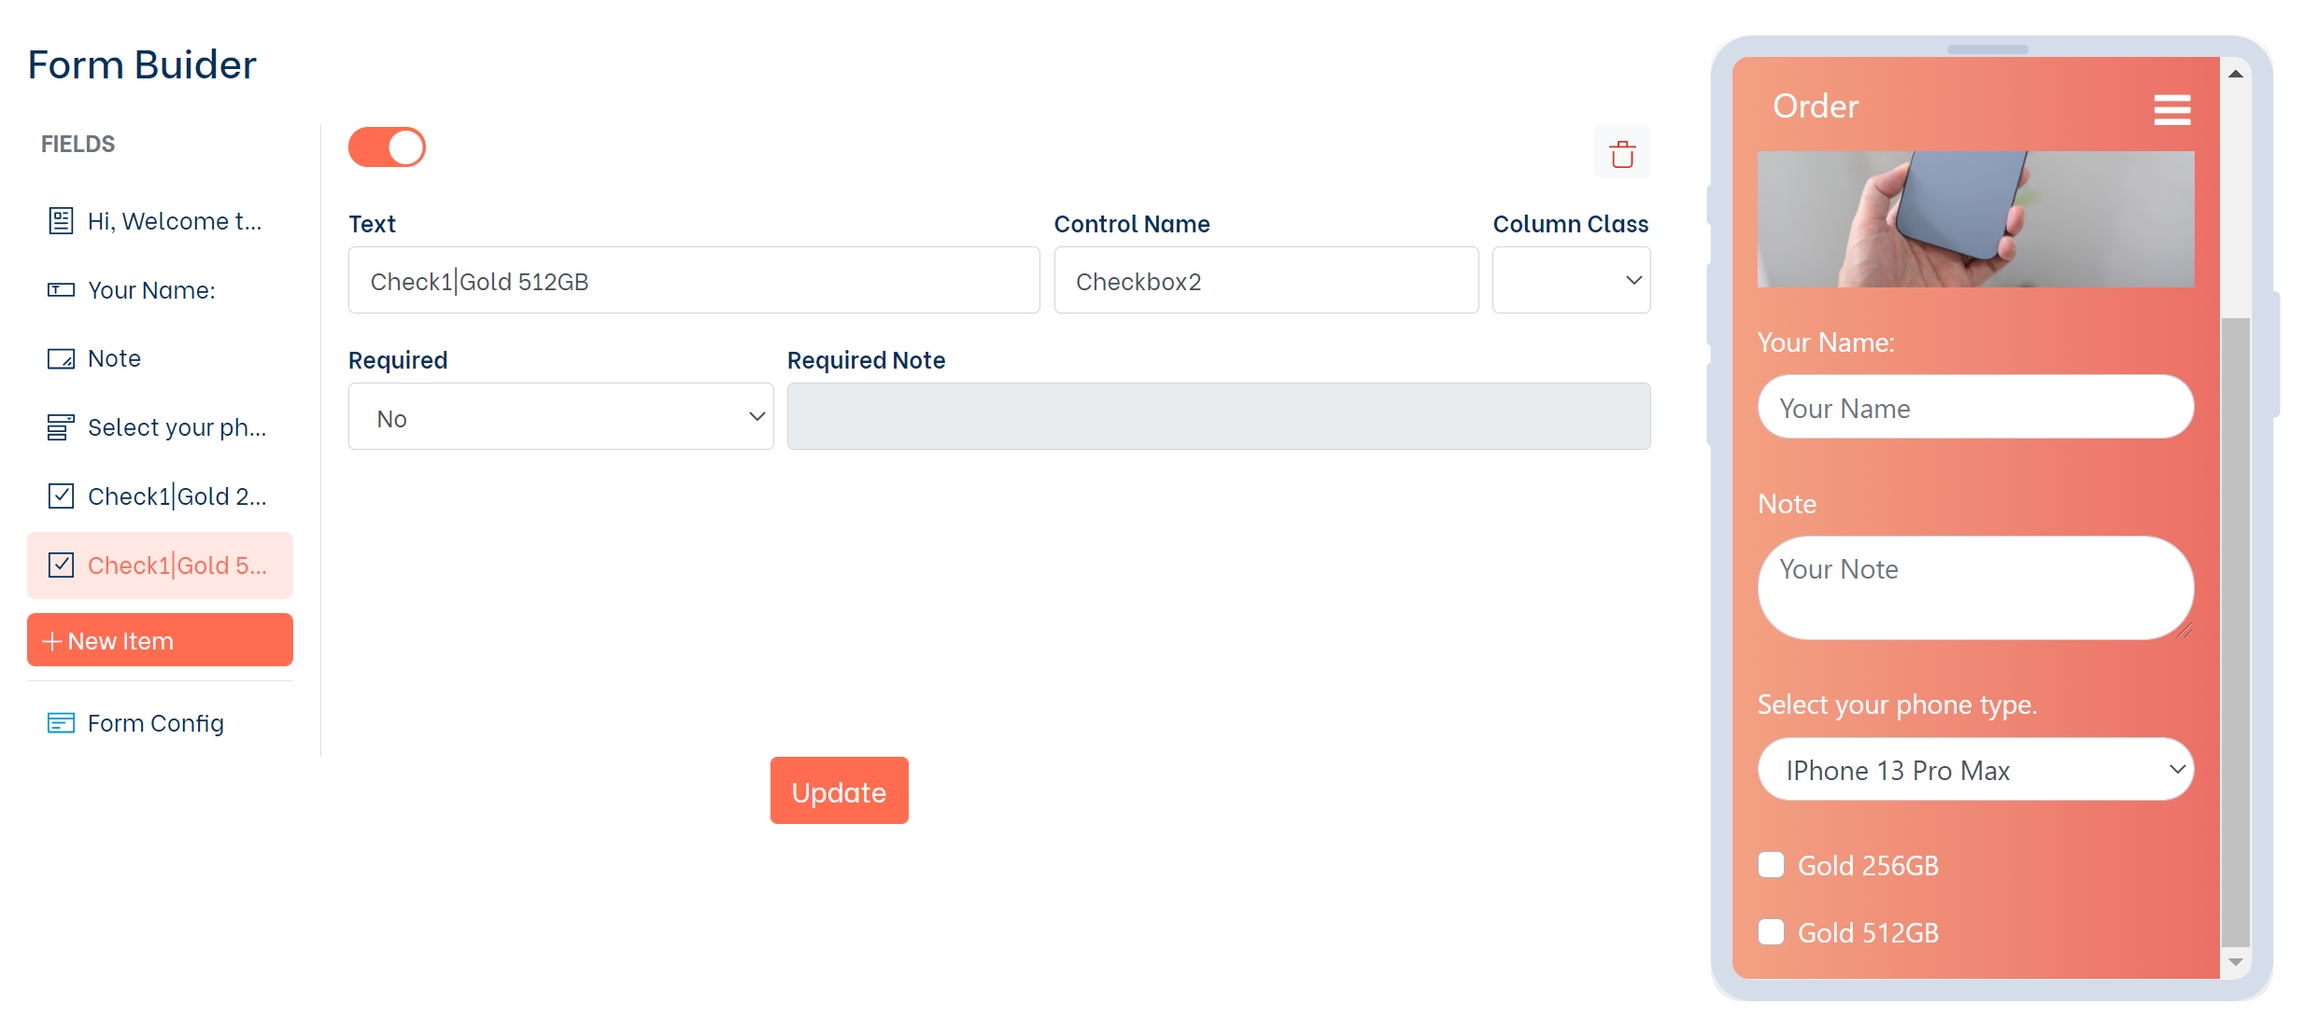
Task: Click the delete trash icon
Action: point(1621,153)
